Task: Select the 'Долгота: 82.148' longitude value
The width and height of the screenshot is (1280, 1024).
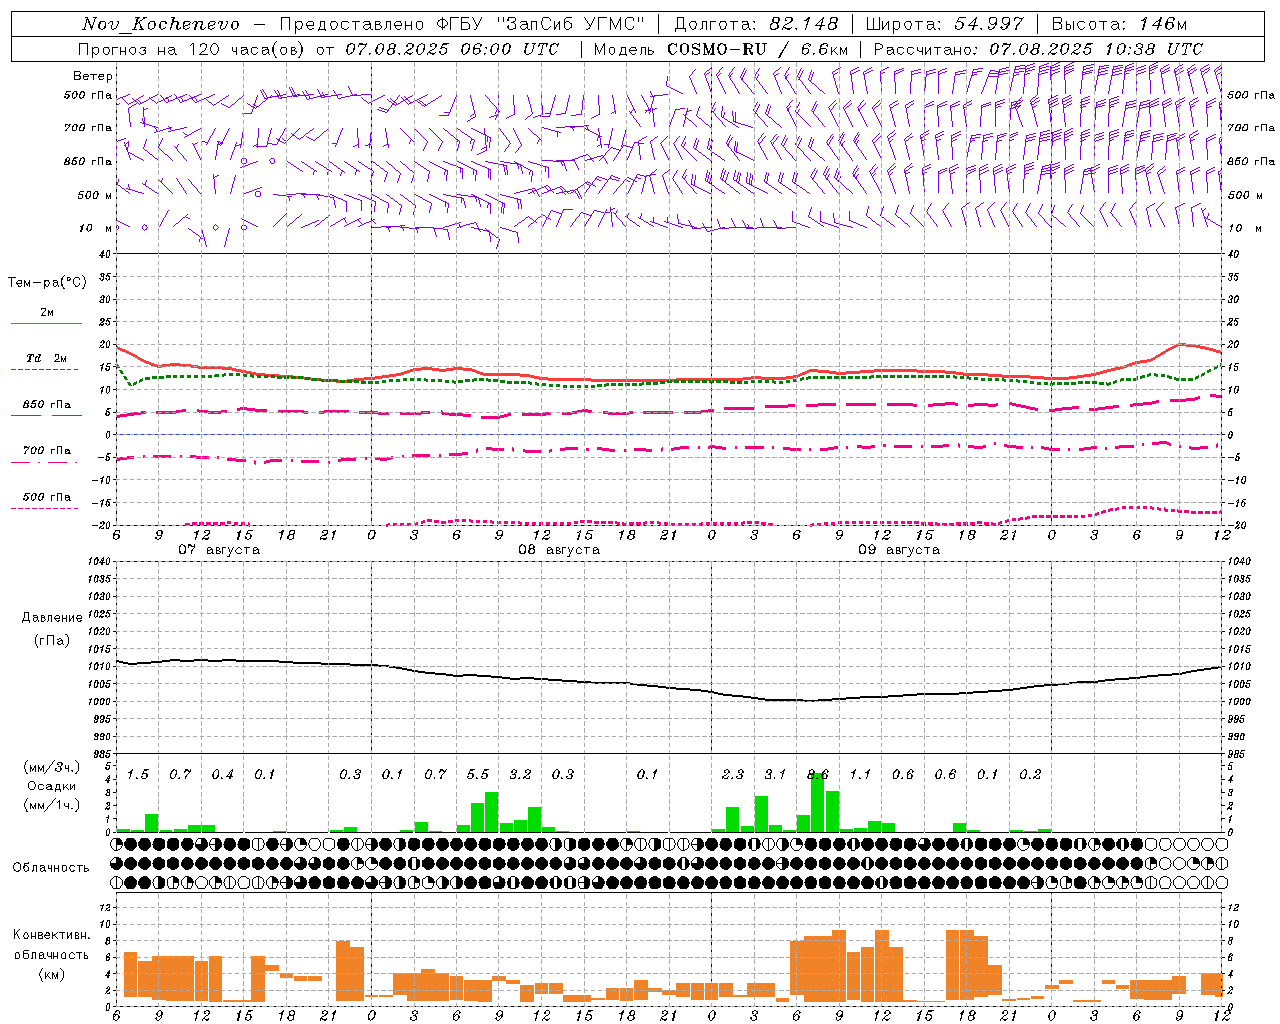Action: click(x=756, y=24)
